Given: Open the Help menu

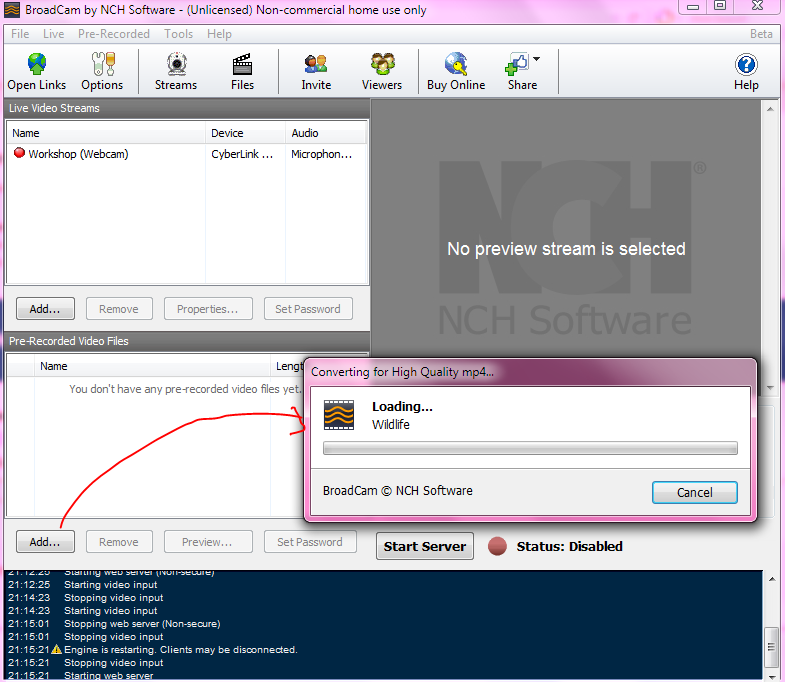Looking at the screenshot, I should point(219,34).
